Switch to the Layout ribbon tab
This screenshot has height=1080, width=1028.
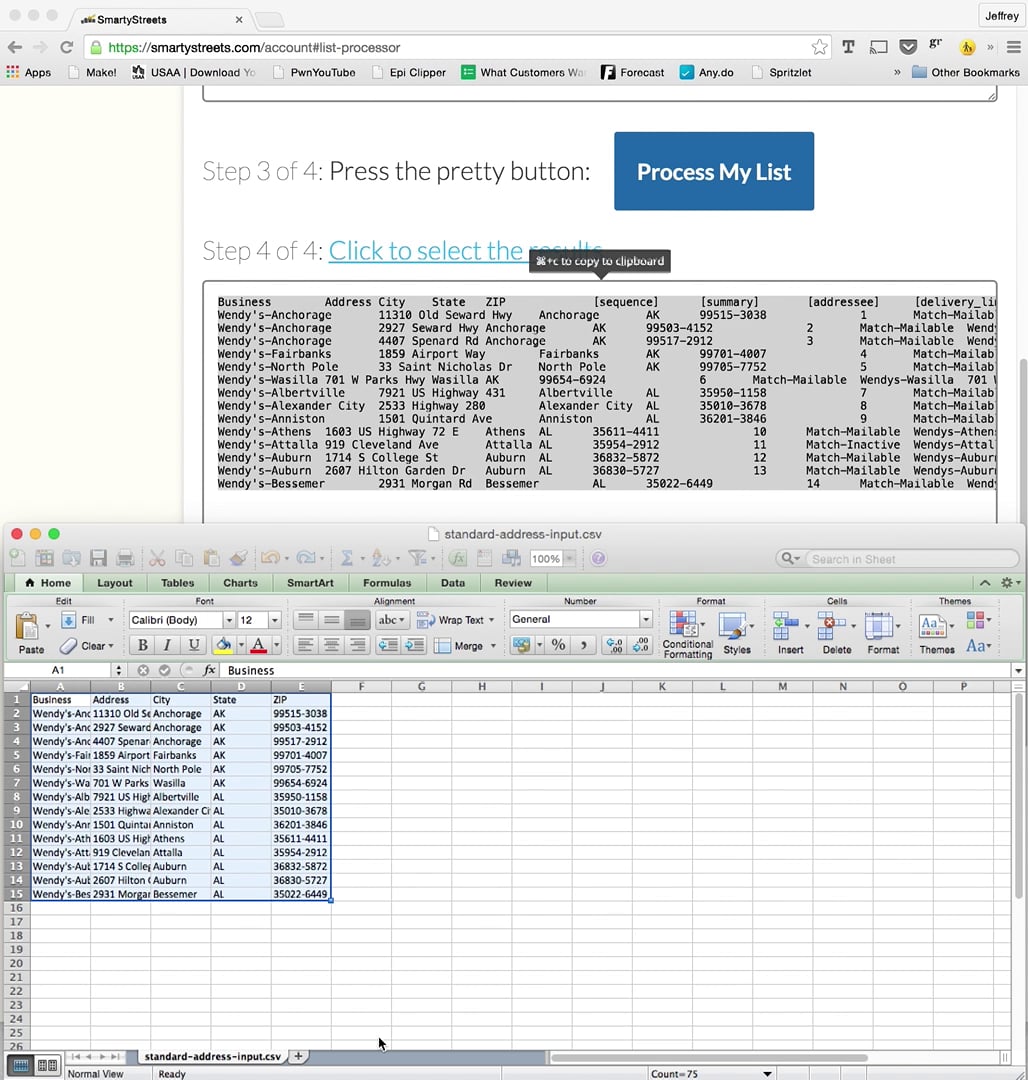pos(114,583)
